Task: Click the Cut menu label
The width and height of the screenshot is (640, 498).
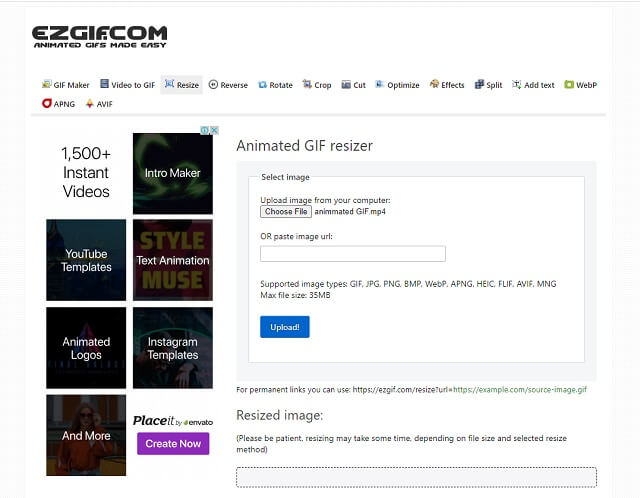Action: (359, 85)
